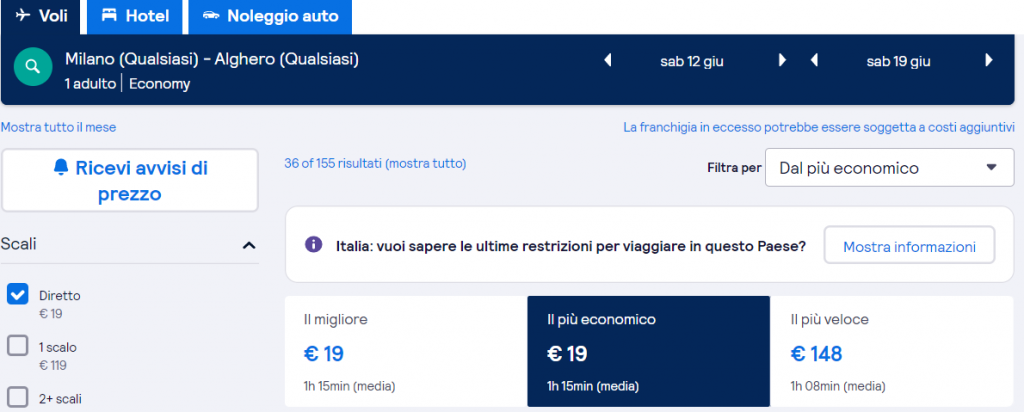This screenshot has width=1024, height=412.
Task: Advance departure date past sab 12 giu
Action: click(x=783, y=61)
